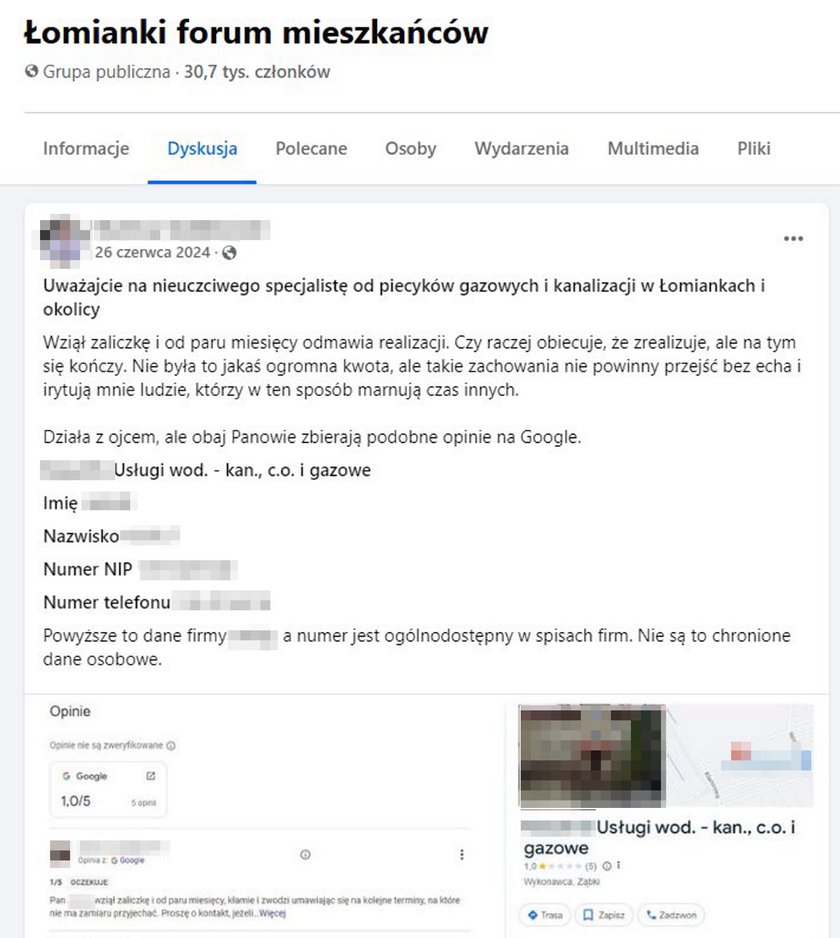Screen dimensions: 840x938
Task: Click the info icon beside the star rating
Action: coord(607,866)
